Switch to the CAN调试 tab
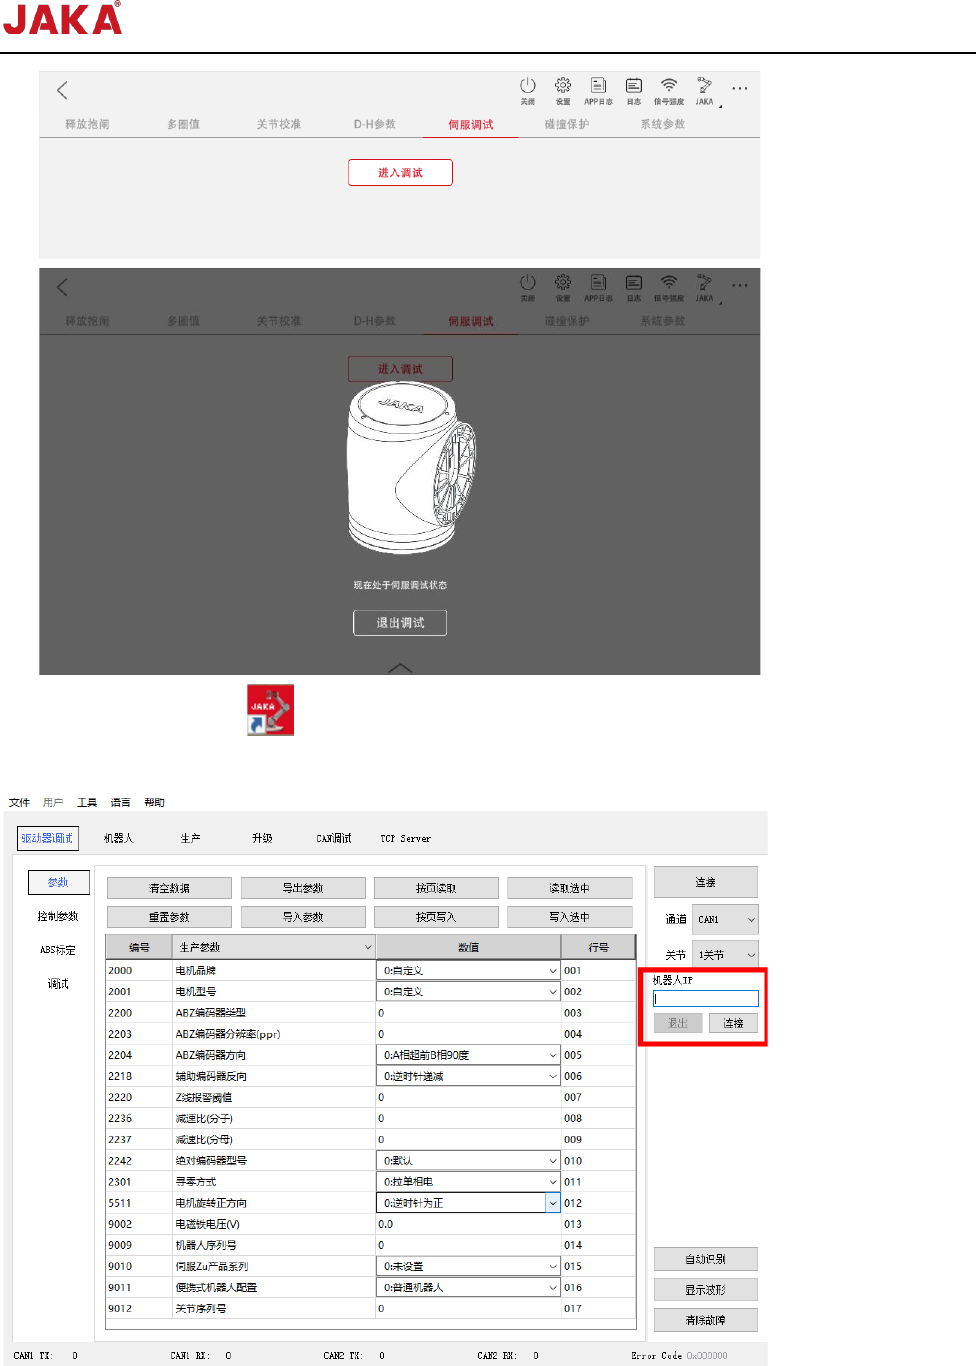The height and width of the screenshot is (1366, 976). (x=334, y=838)
